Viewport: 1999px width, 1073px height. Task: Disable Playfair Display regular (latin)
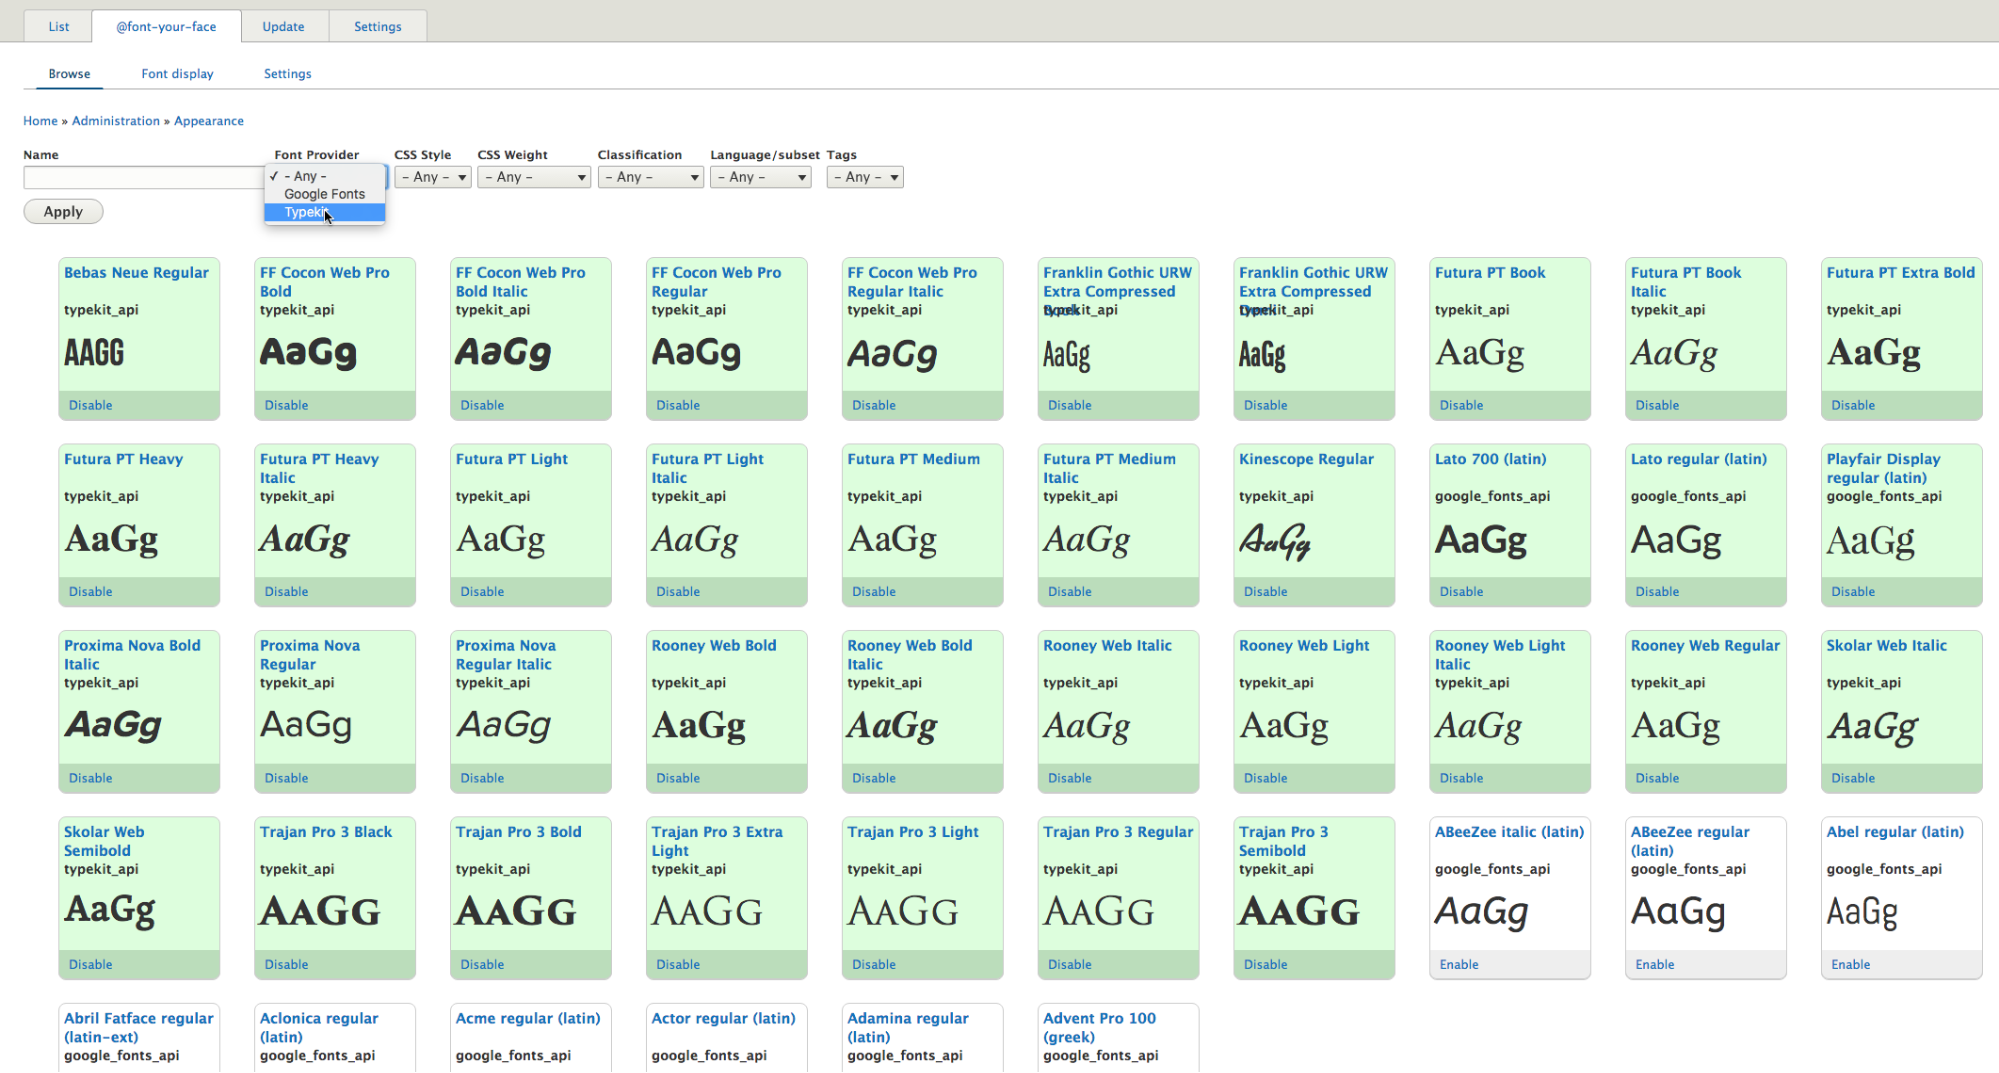point(1853,592)
